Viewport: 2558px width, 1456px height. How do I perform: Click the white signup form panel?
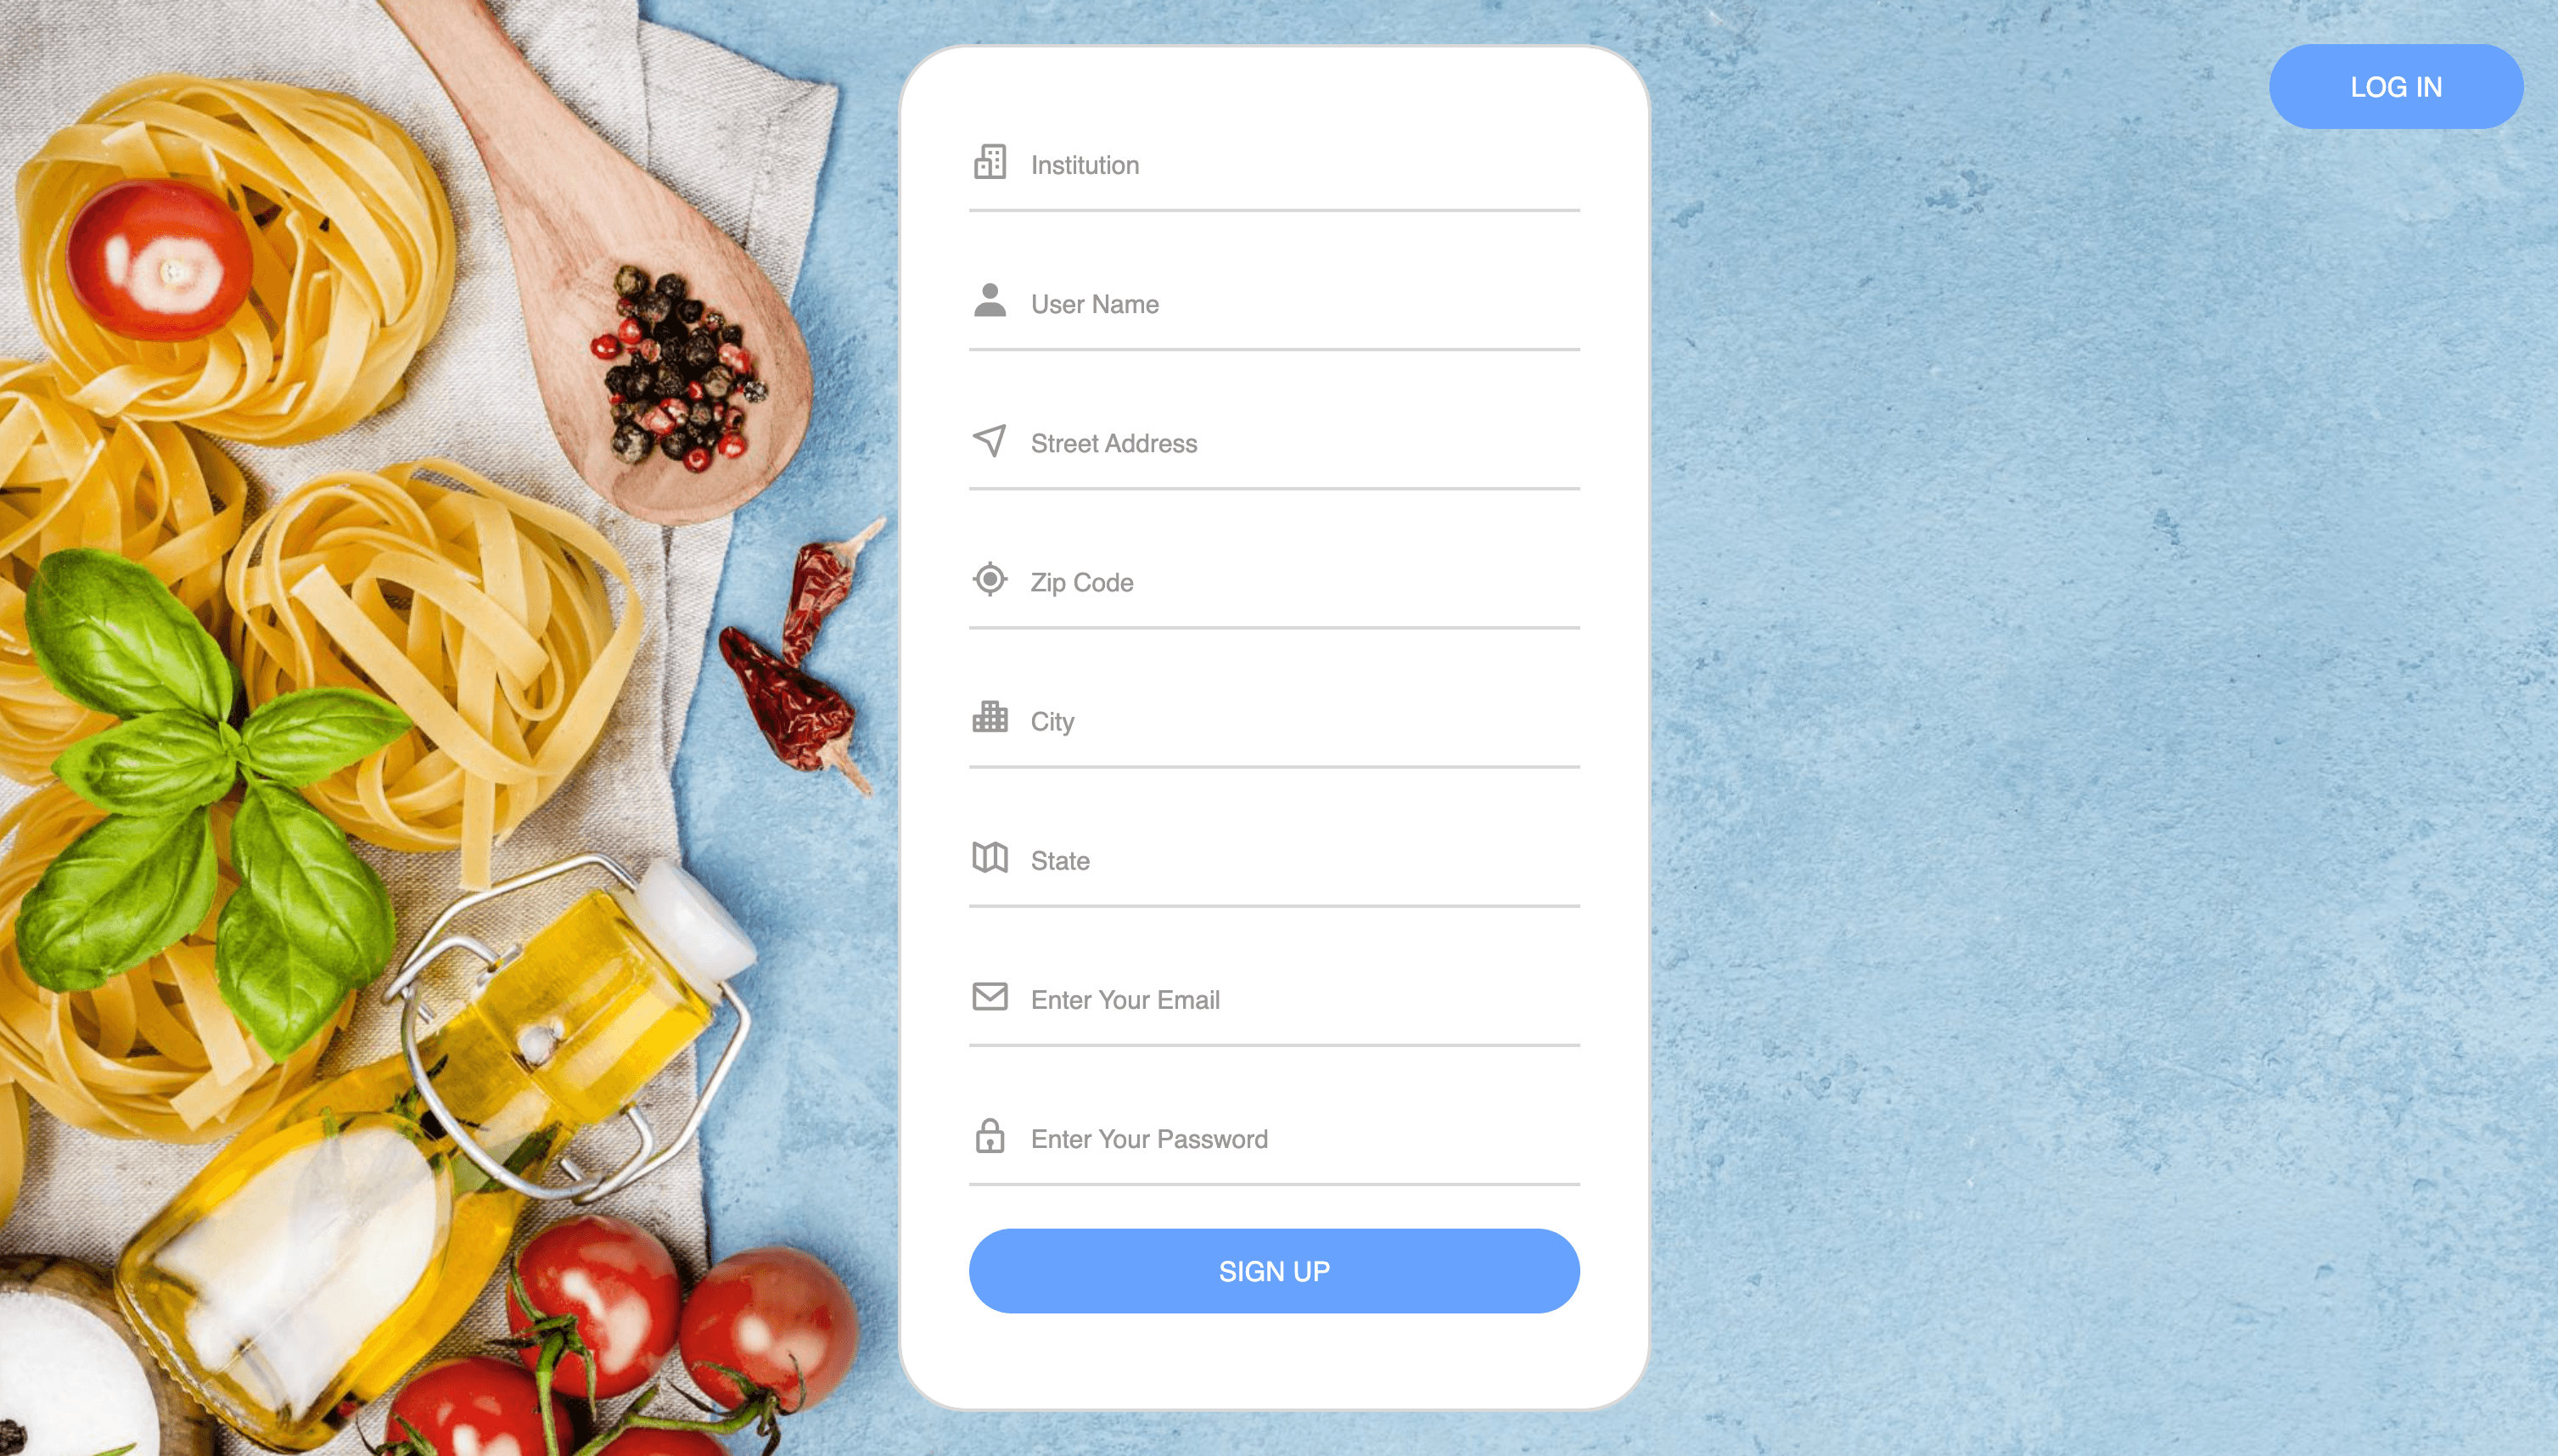tap(1274, 727)
